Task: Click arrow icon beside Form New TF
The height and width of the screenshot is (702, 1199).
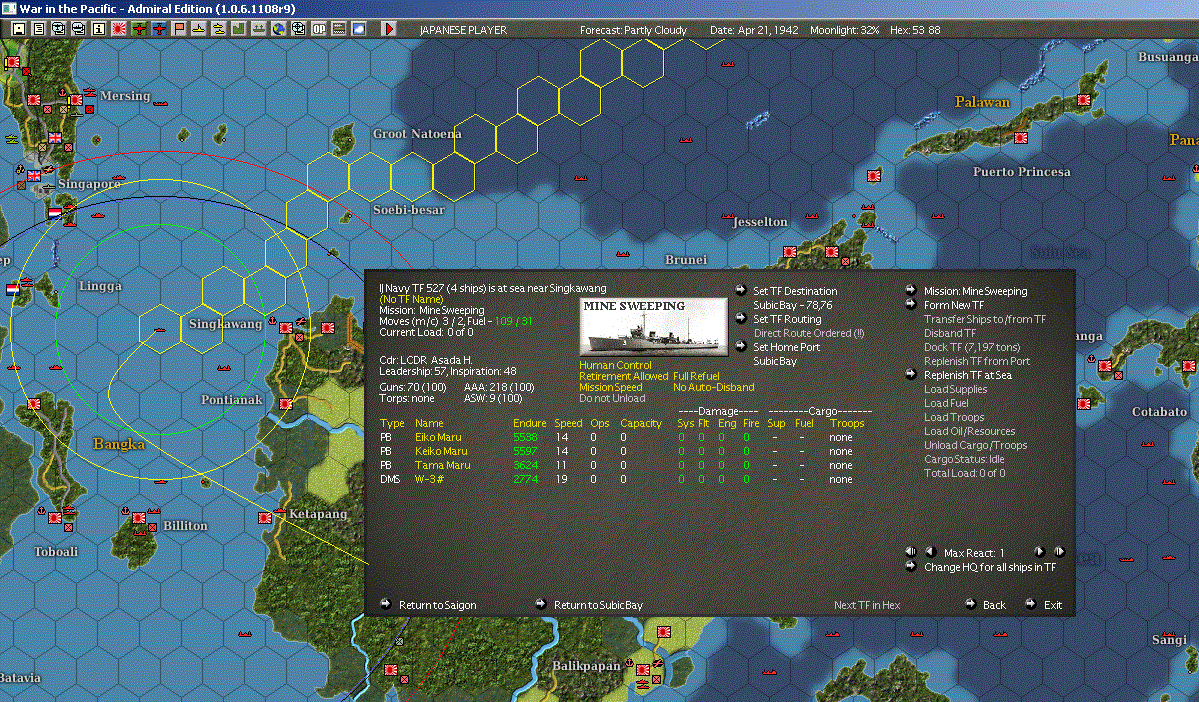Action: [911, 304]
